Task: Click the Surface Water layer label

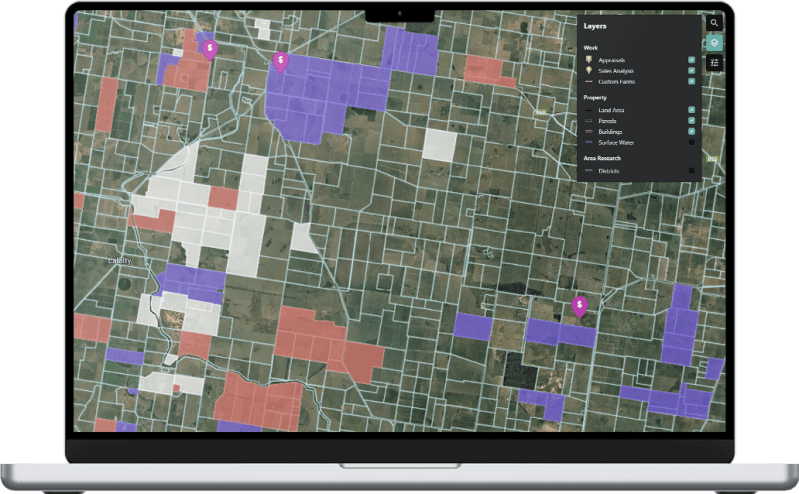Action: coord(616,143)
